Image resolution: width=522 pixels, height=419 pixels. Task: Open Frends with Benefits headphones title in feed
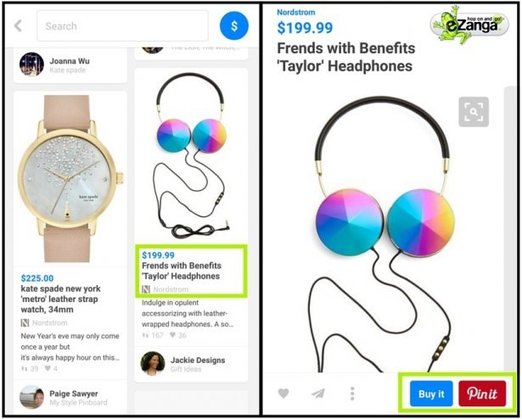click(x=182, y=271)
